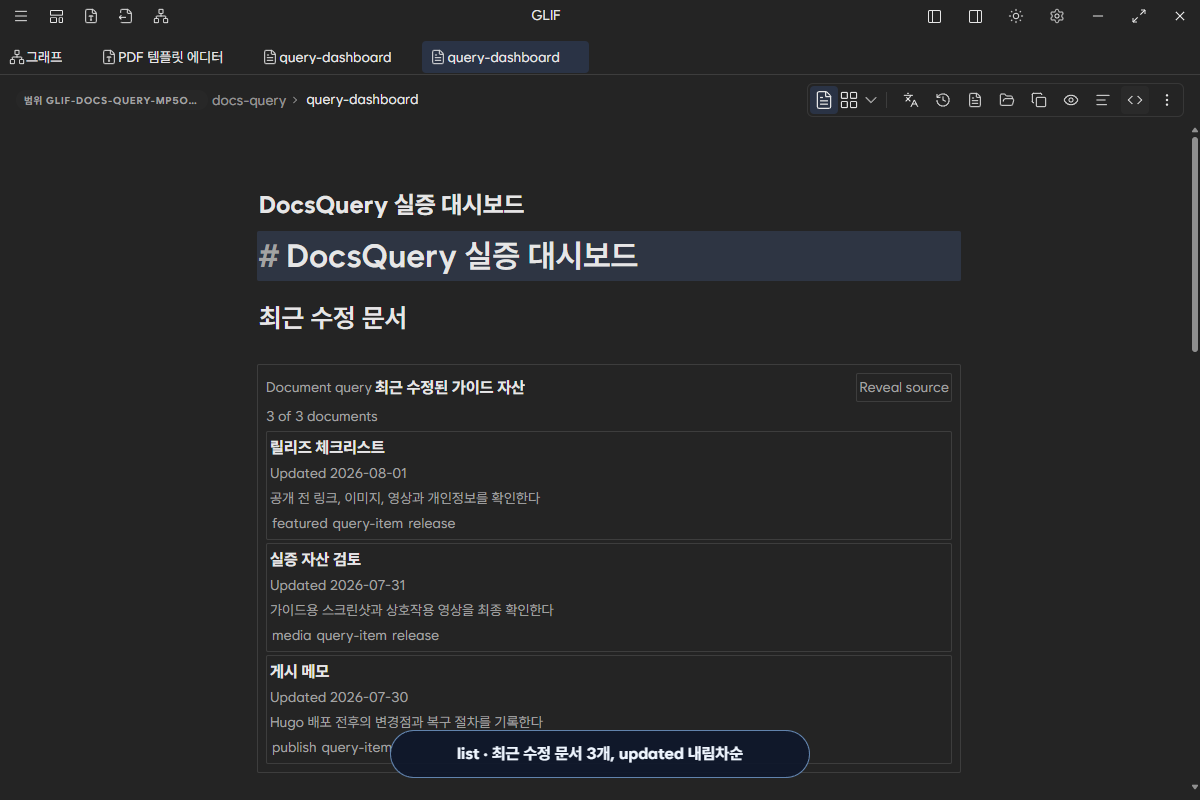Click the title-bar document icon with the up arrow
Screen dimensions: 1200x800
(x=91, y=16)
